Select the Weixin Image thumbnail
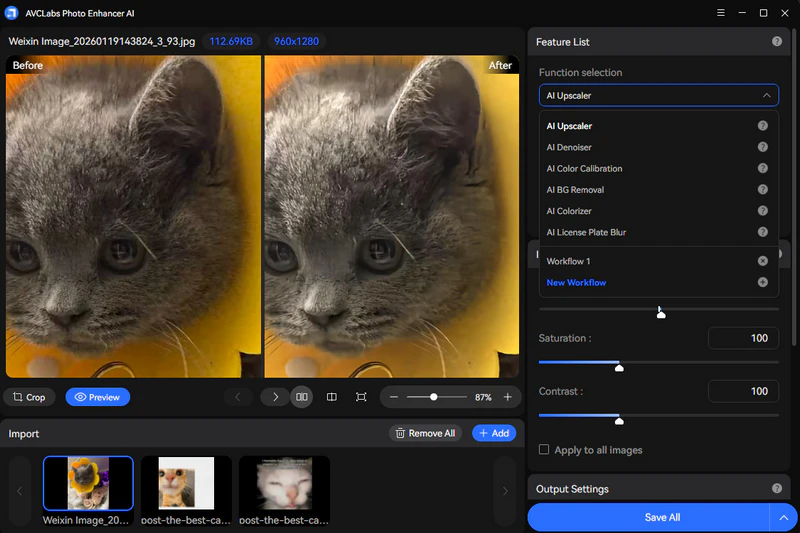Viewport: 800px width, 533px height. (88, 483)
